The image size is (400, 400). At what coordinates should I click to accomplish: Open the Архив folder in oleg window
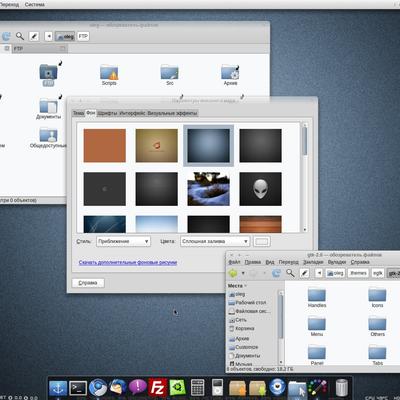pyautogui.click(x=230, y=75)
